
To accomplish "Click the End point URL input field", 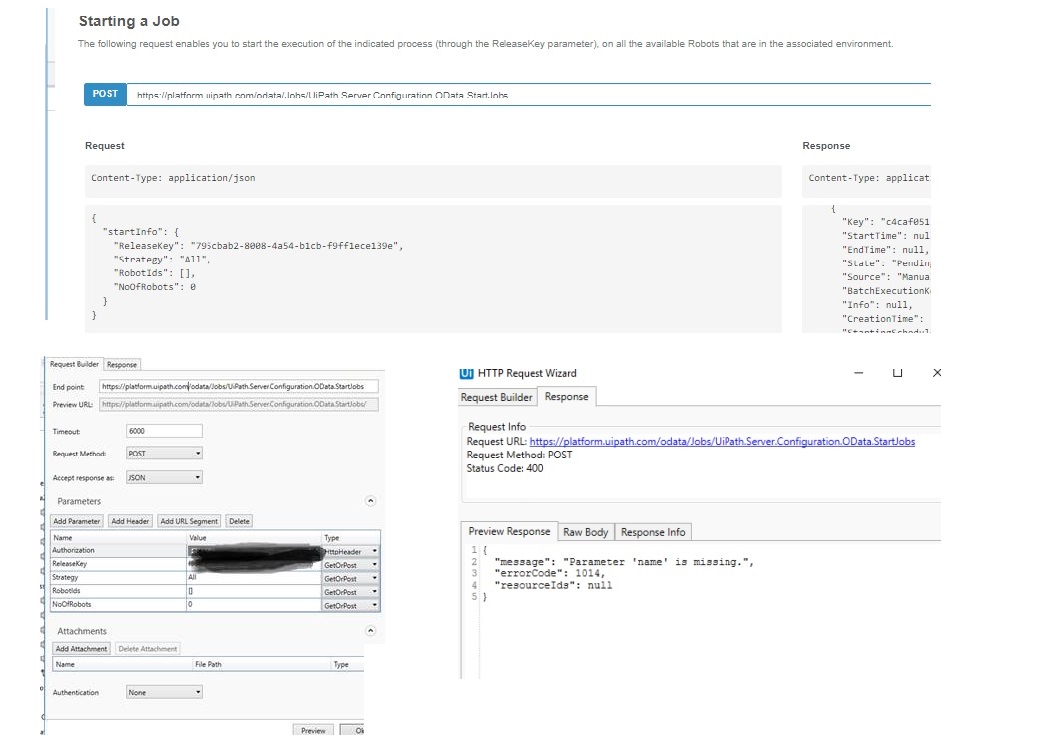I will tap(239, 386).
